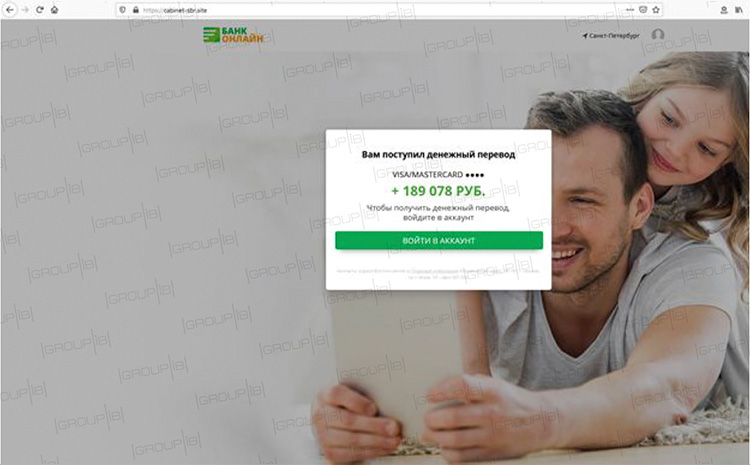
Task: Click the tracking protection shield icon
Action: (x=123, y=10)
